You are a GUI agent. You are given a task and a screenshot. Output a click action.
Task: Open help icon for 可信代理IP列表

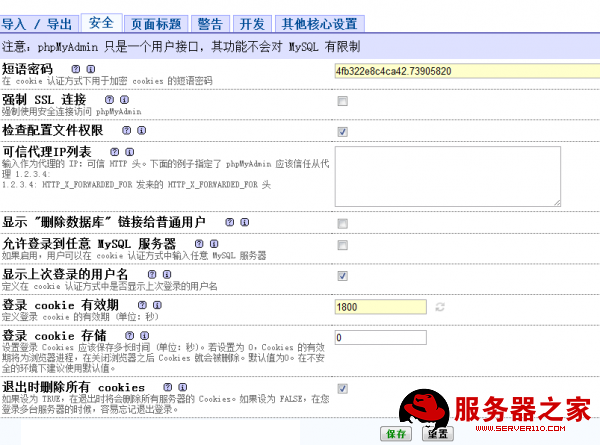point(114,152)
